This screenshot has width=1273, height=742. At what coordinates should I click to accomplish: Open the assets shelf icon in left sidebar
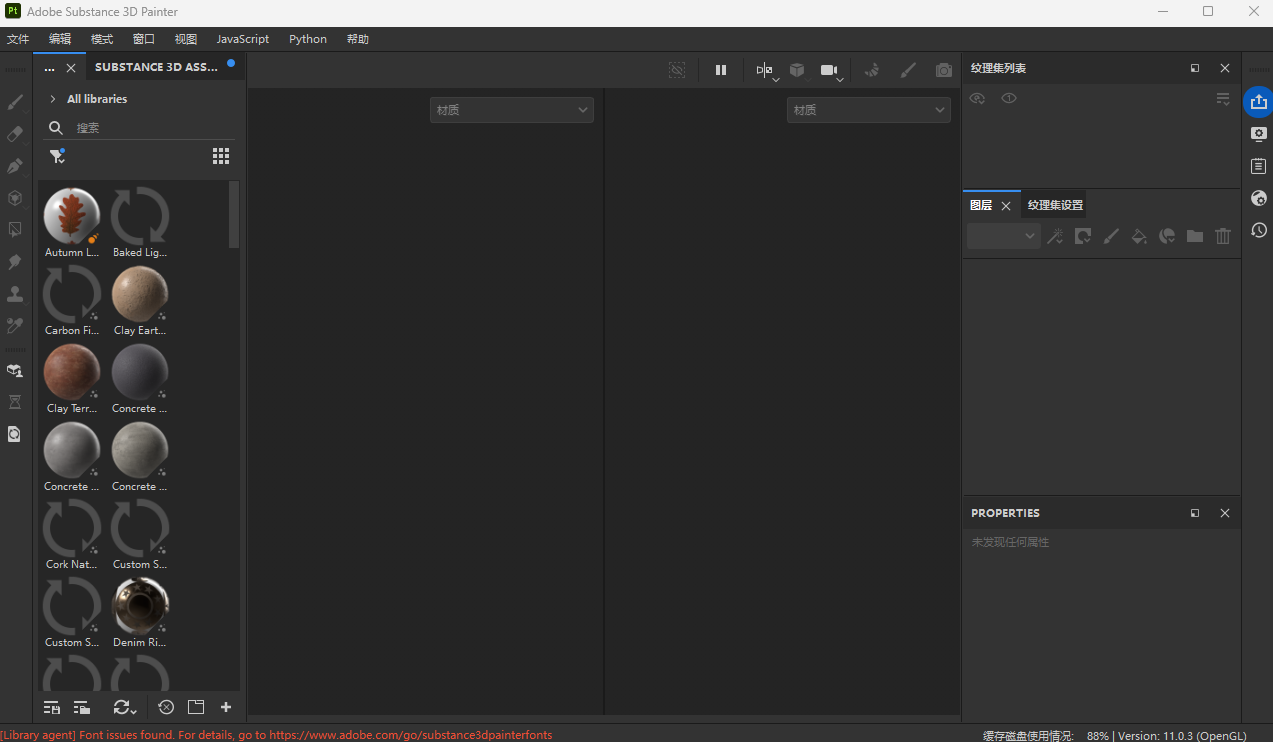coord(15,371)
